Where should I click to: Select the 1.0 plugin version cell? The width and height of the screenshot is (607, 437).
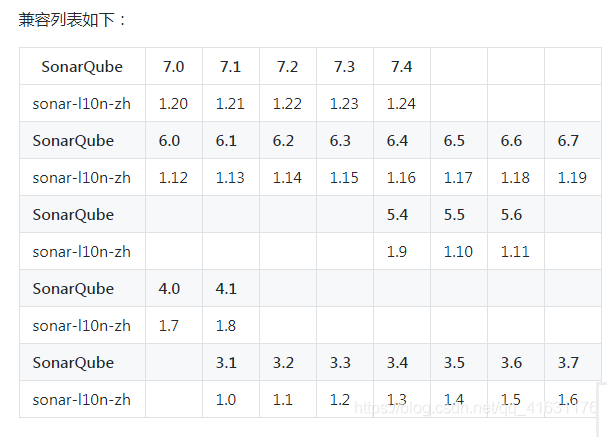tap(226, 400)
